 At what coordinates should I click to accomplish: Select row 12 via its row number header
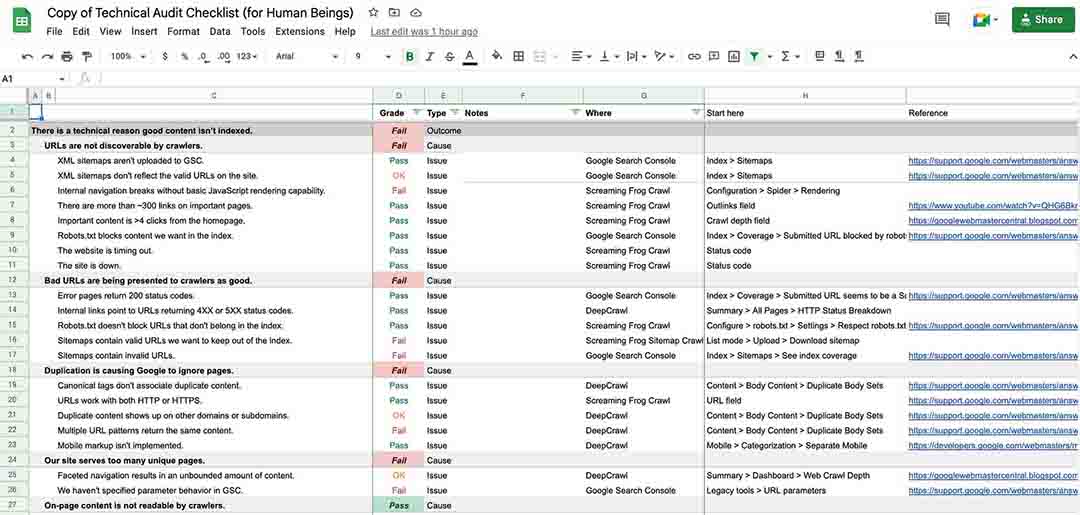(13, 281)
